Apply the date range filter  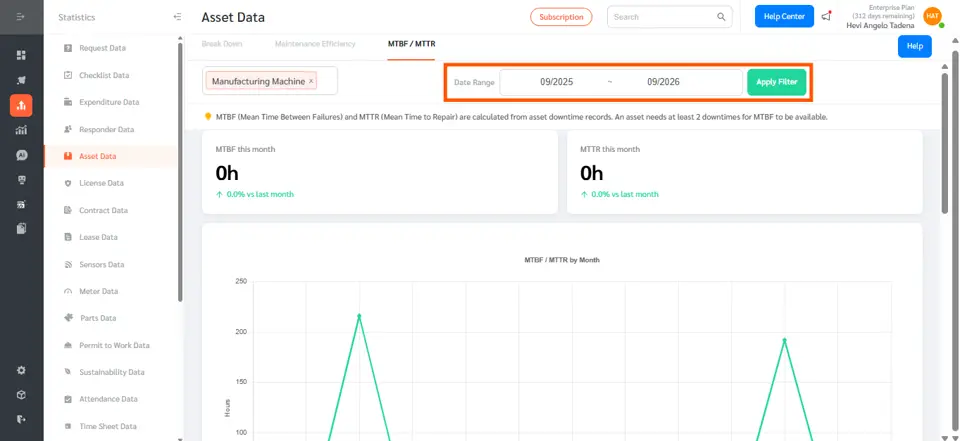tap(776, 82)
